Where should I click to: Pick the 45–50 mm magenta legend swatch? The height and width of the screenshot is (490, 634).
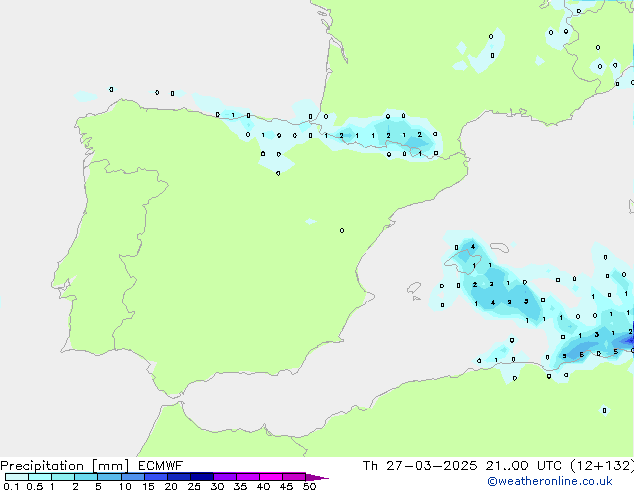tap(294, 477)
